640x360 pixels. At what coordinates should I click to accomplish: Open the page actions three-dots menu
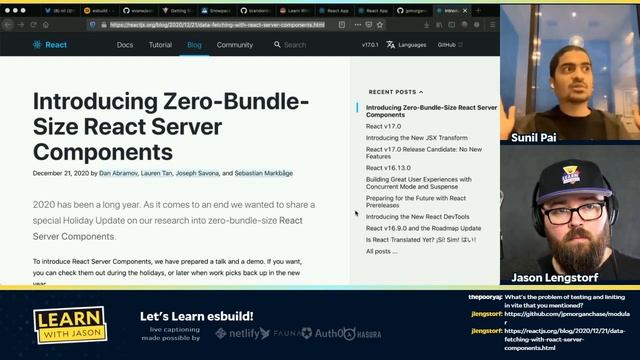[x=358, y=25]
